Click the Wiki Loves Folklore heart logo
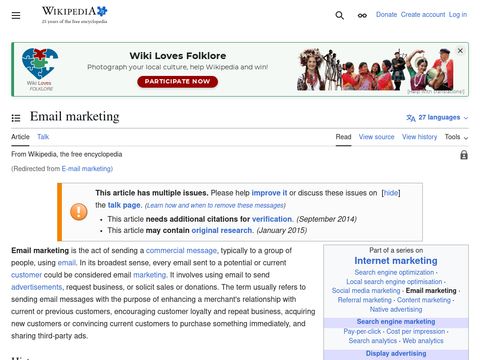The width and height of the screenshot is (480, 360). click(x=40, y=69)
